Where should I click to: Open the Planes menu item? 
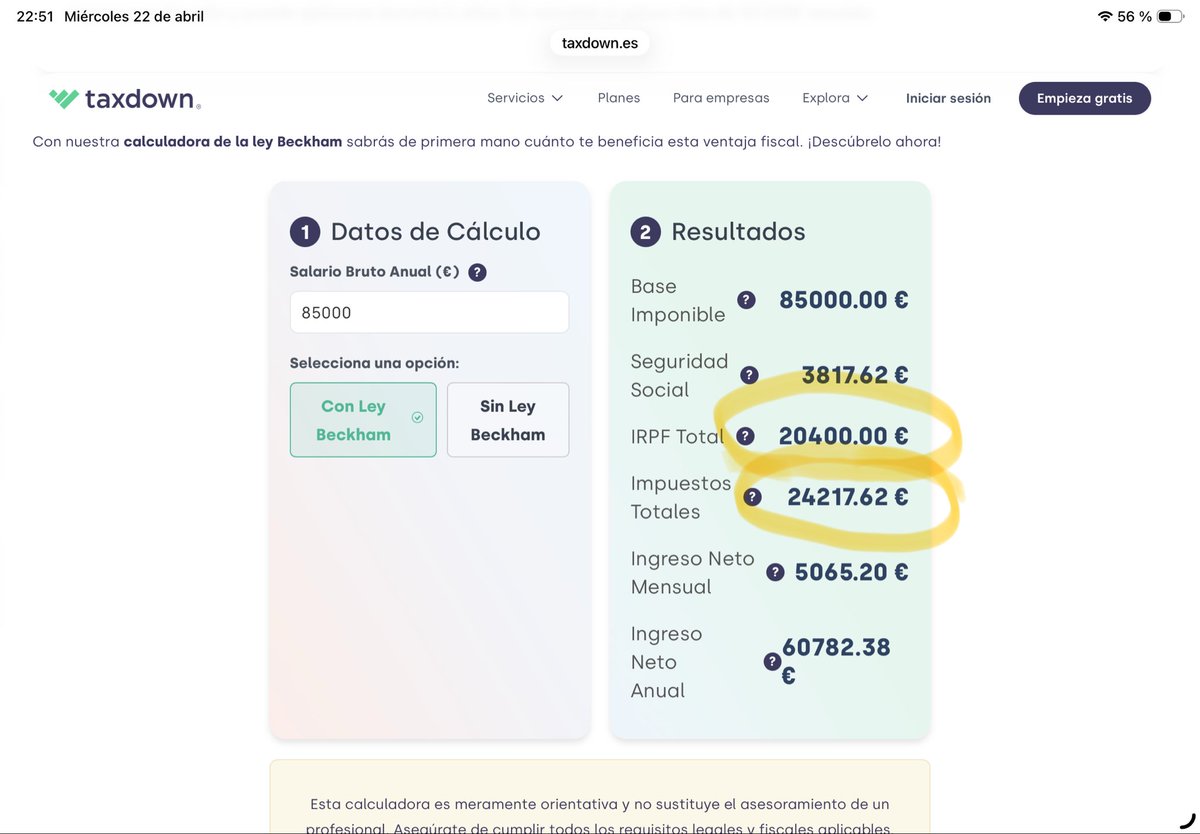619,98
